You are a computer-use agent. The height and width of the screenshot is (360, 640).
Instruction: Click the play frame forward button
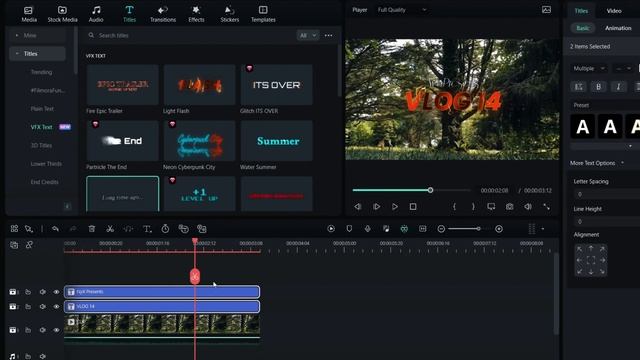point(376,207)
